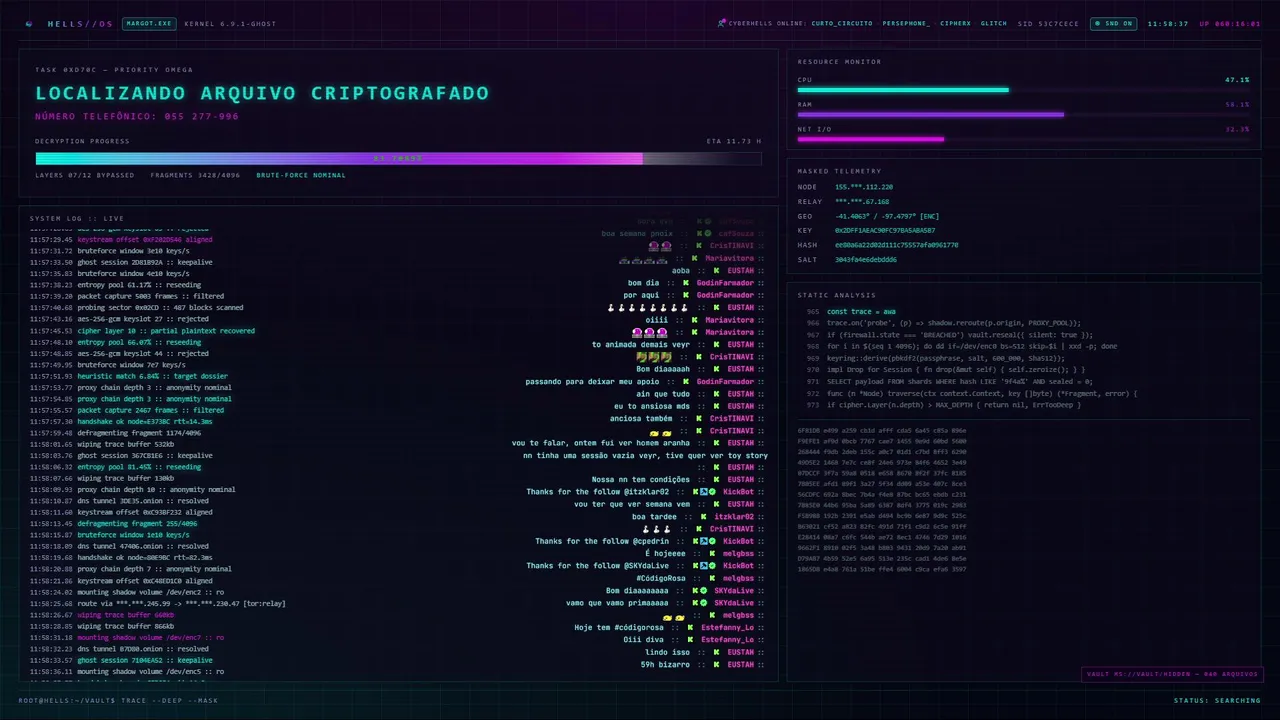
Task: Click the Kick badge on Estefanny_Lo's 'Oiii diva'
Action: [x=691, y=639]
